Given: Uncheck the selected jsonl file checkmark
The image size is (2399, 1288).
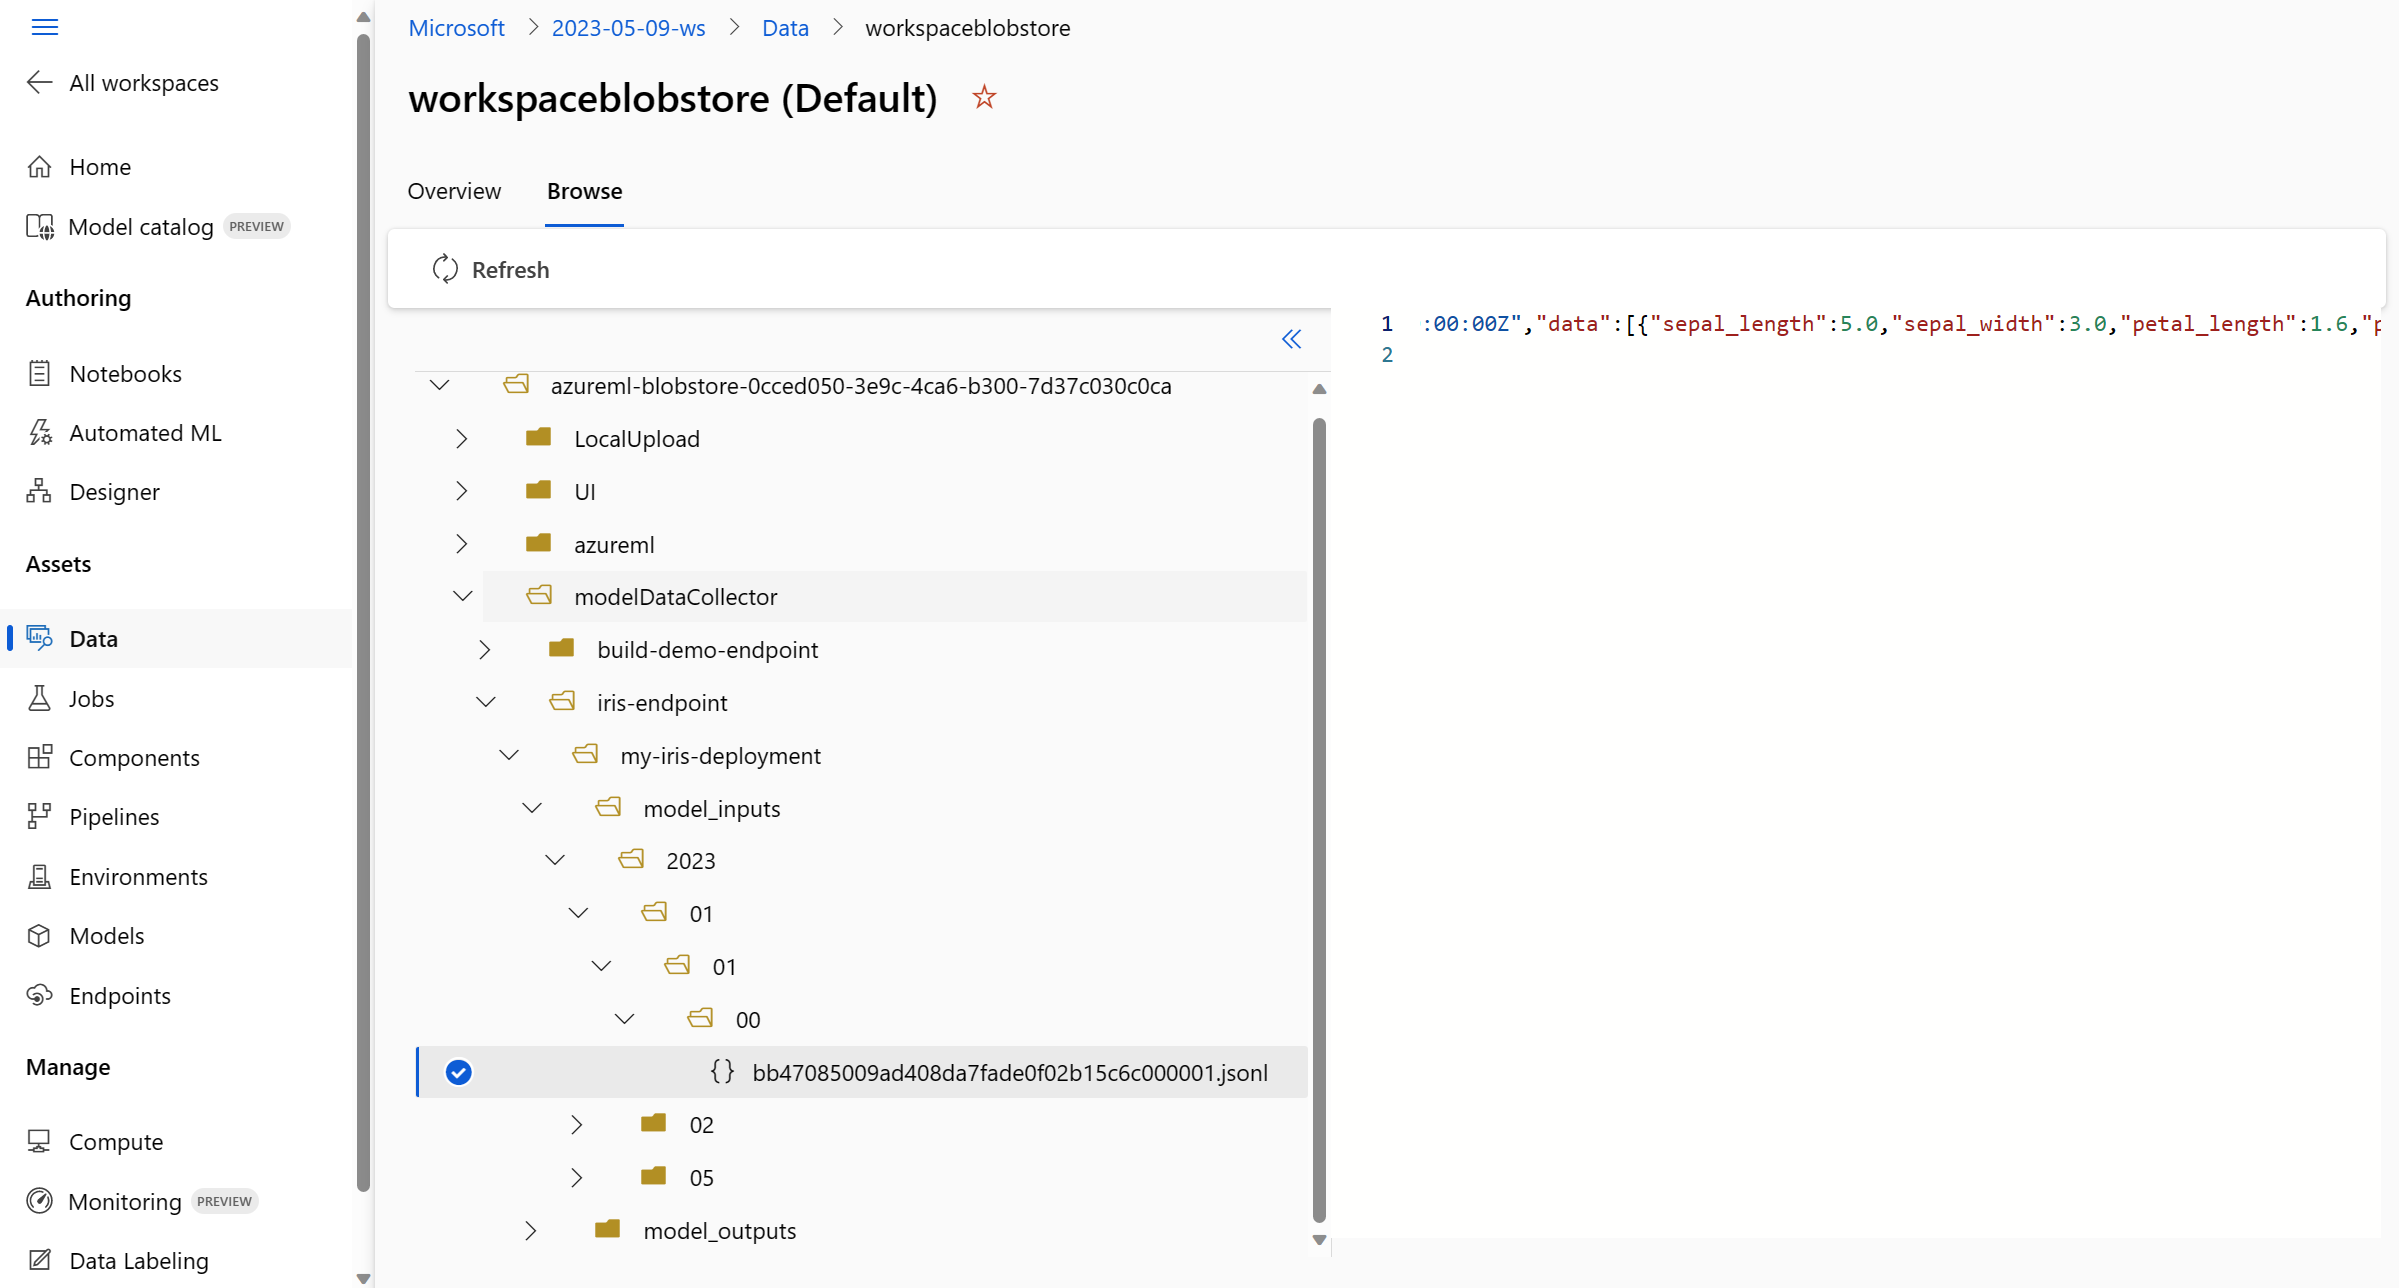Looking at the screenshot, I should tap(458, 1072).
